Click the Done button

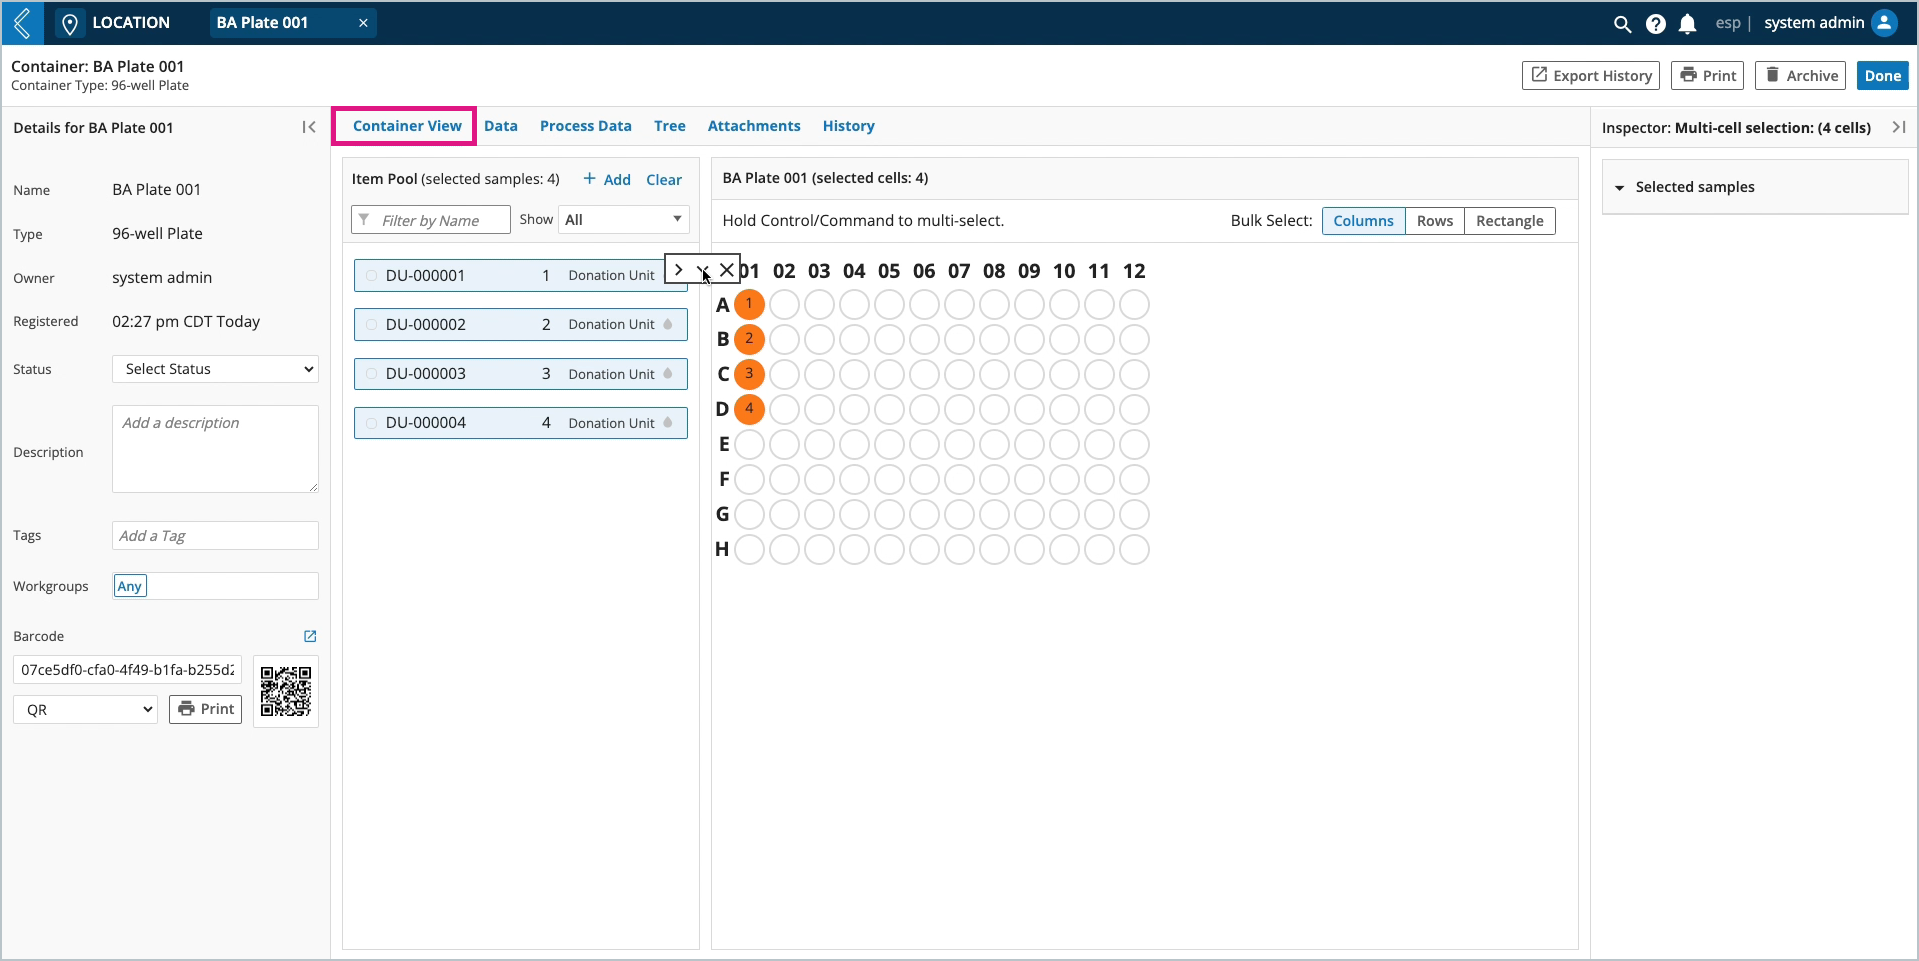click(1883, 75)
